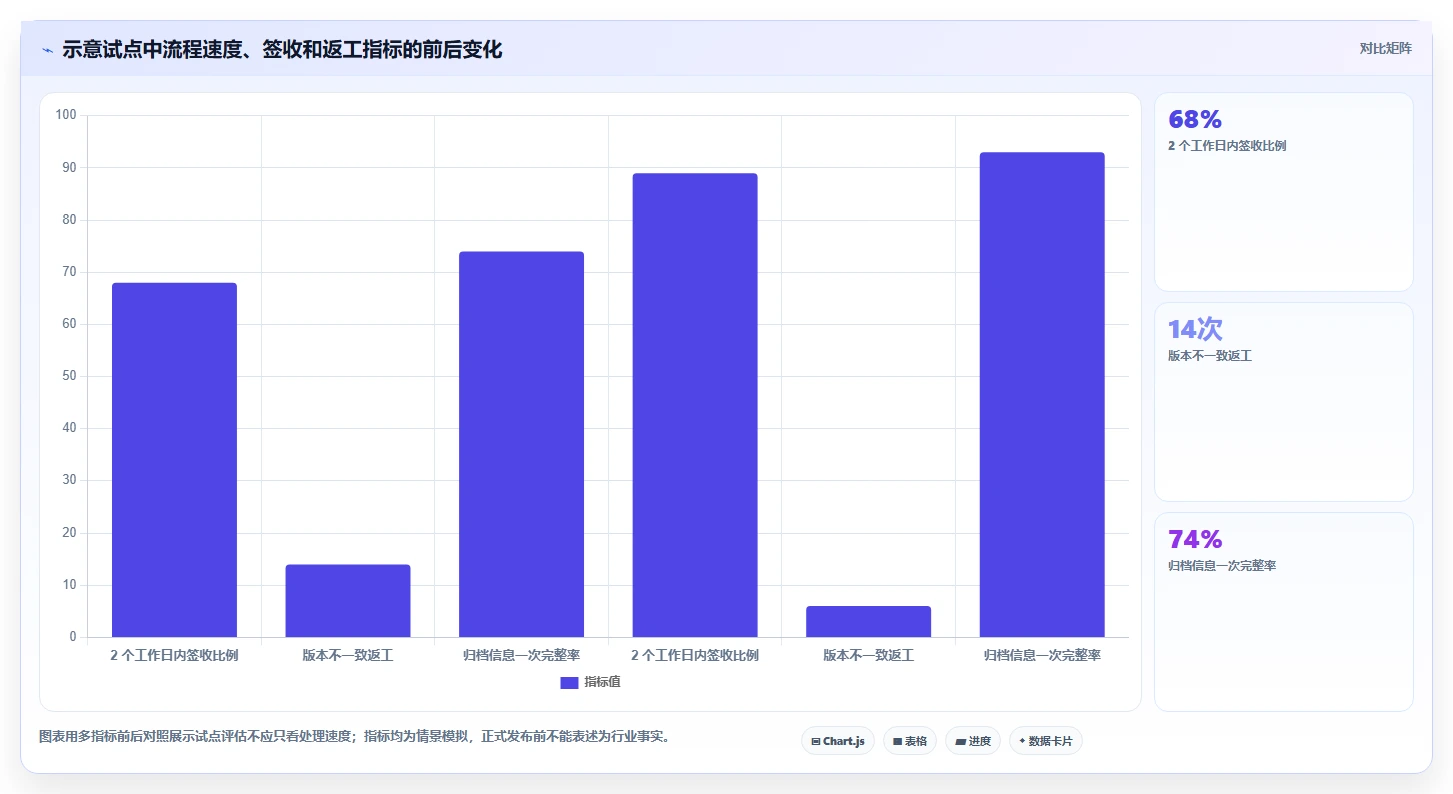
Task: Click the trend icon before the title
Action: [48, 50]
